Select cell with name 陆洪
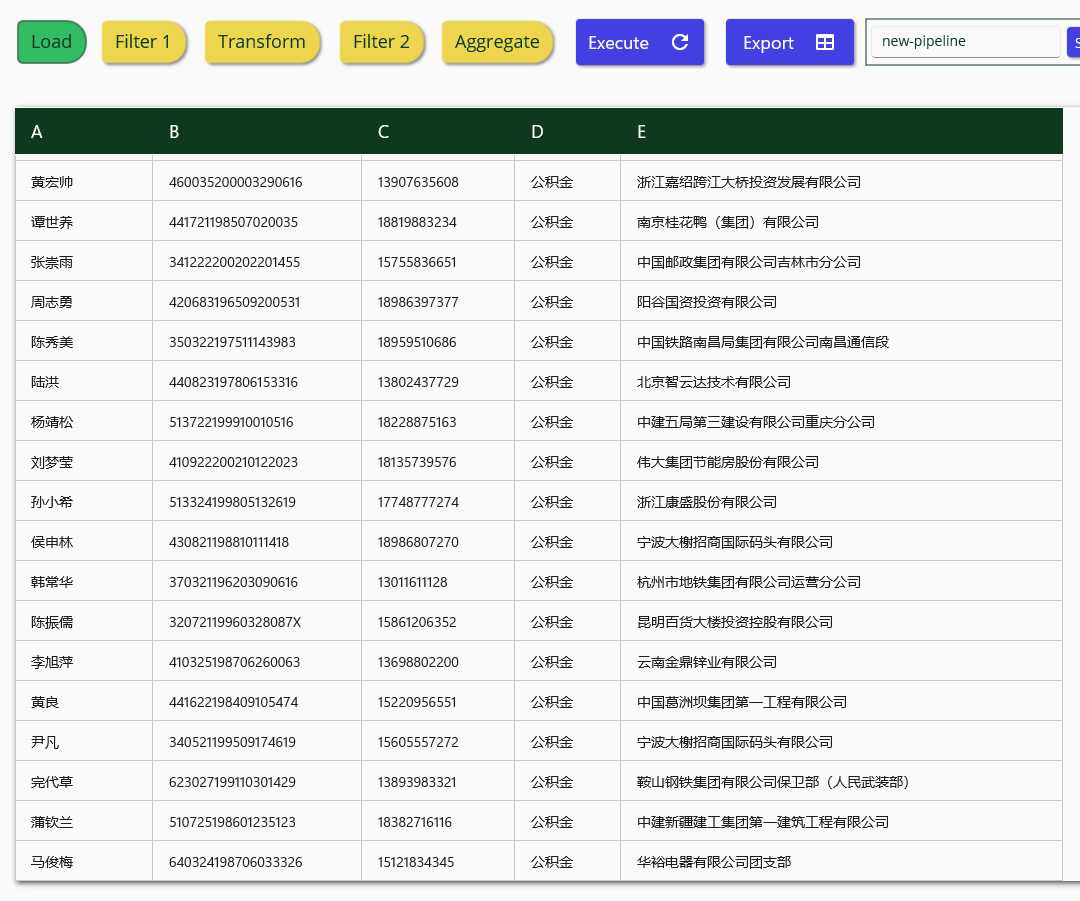 (x=84, y=382)
